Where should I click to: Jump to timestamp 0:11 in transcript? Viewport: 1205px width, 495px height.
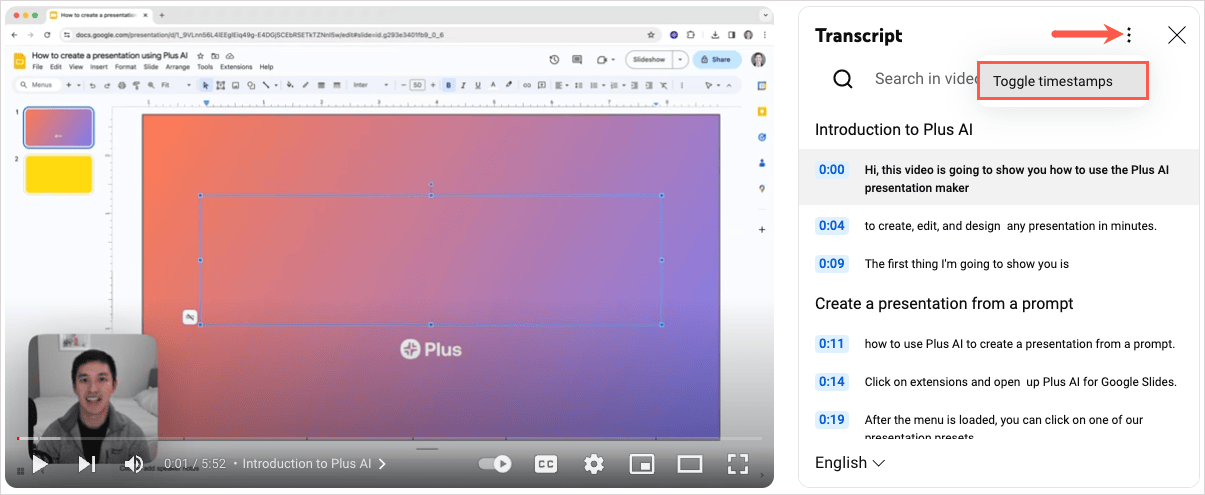(832, 344)
